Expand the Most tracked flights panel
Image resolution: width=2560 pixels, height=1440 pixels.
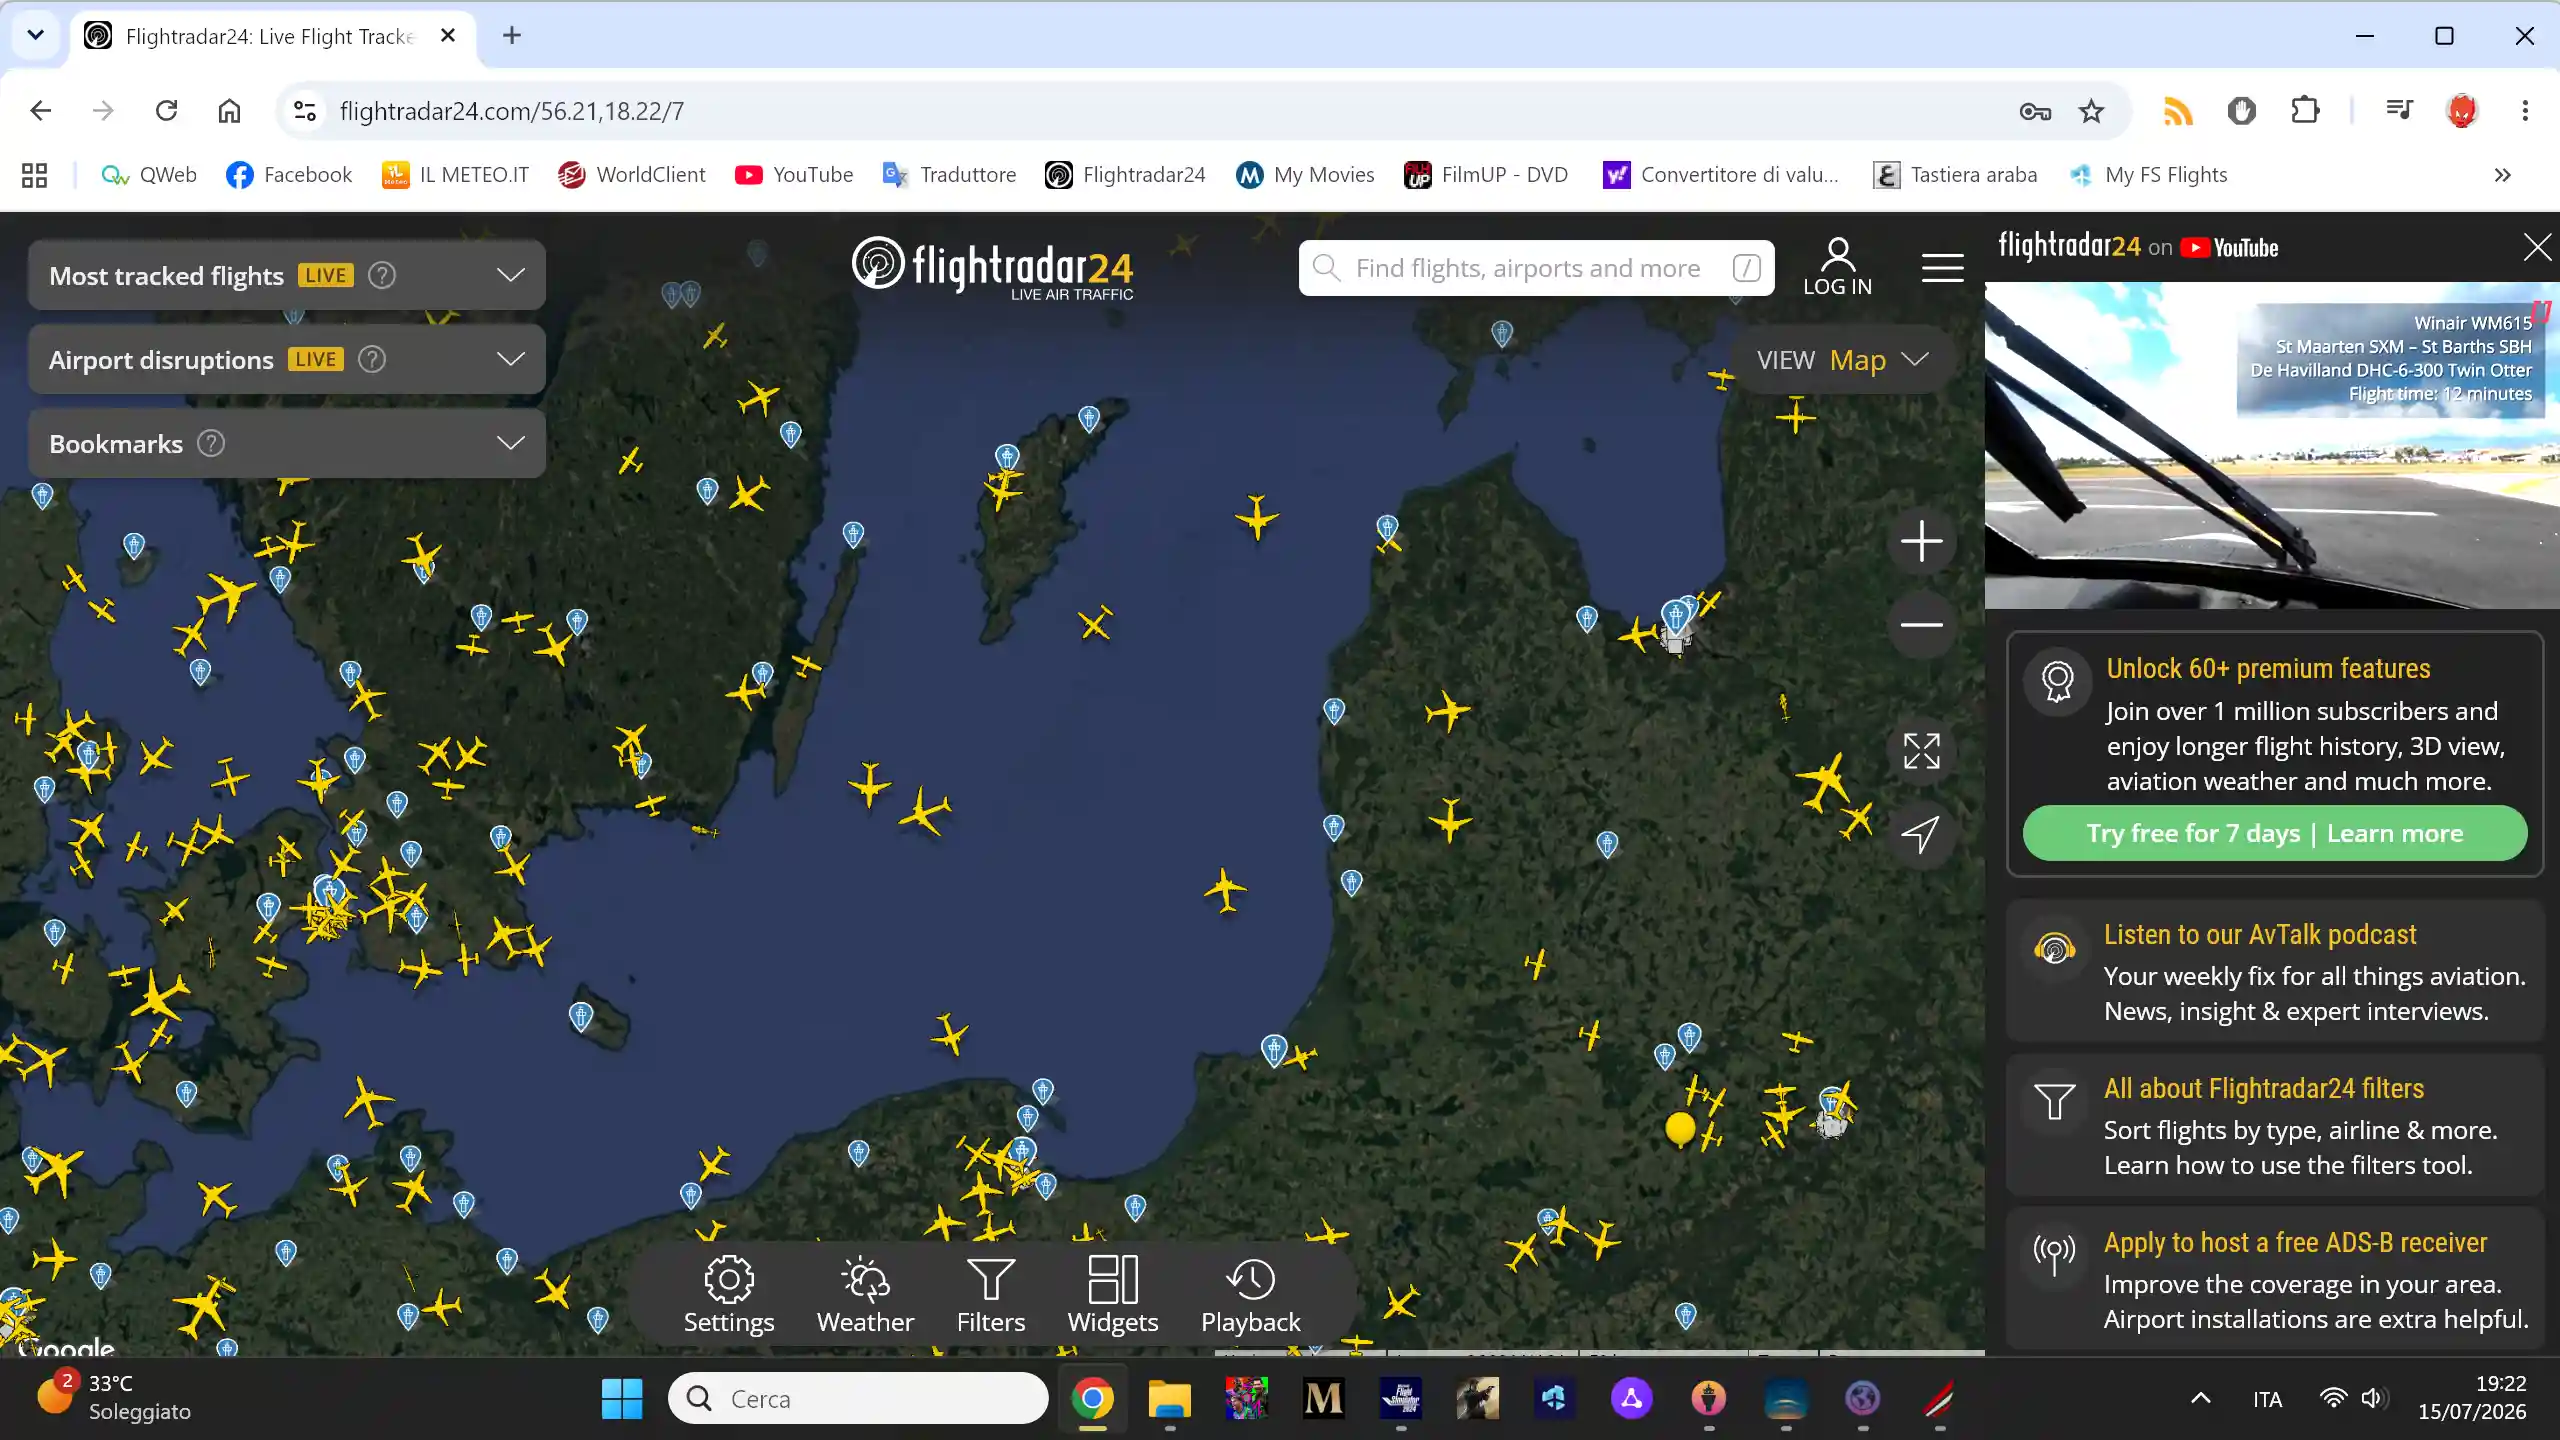click(510, 275)
